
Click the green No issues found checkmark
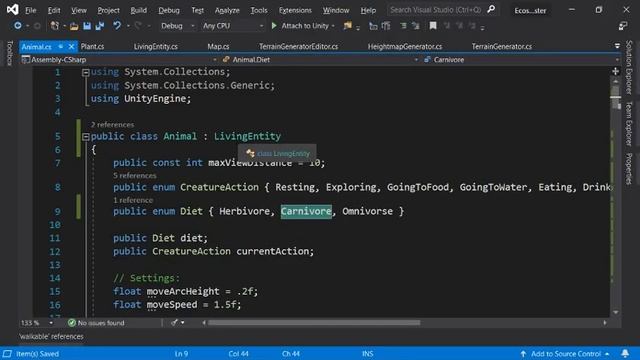pos(72,323)
